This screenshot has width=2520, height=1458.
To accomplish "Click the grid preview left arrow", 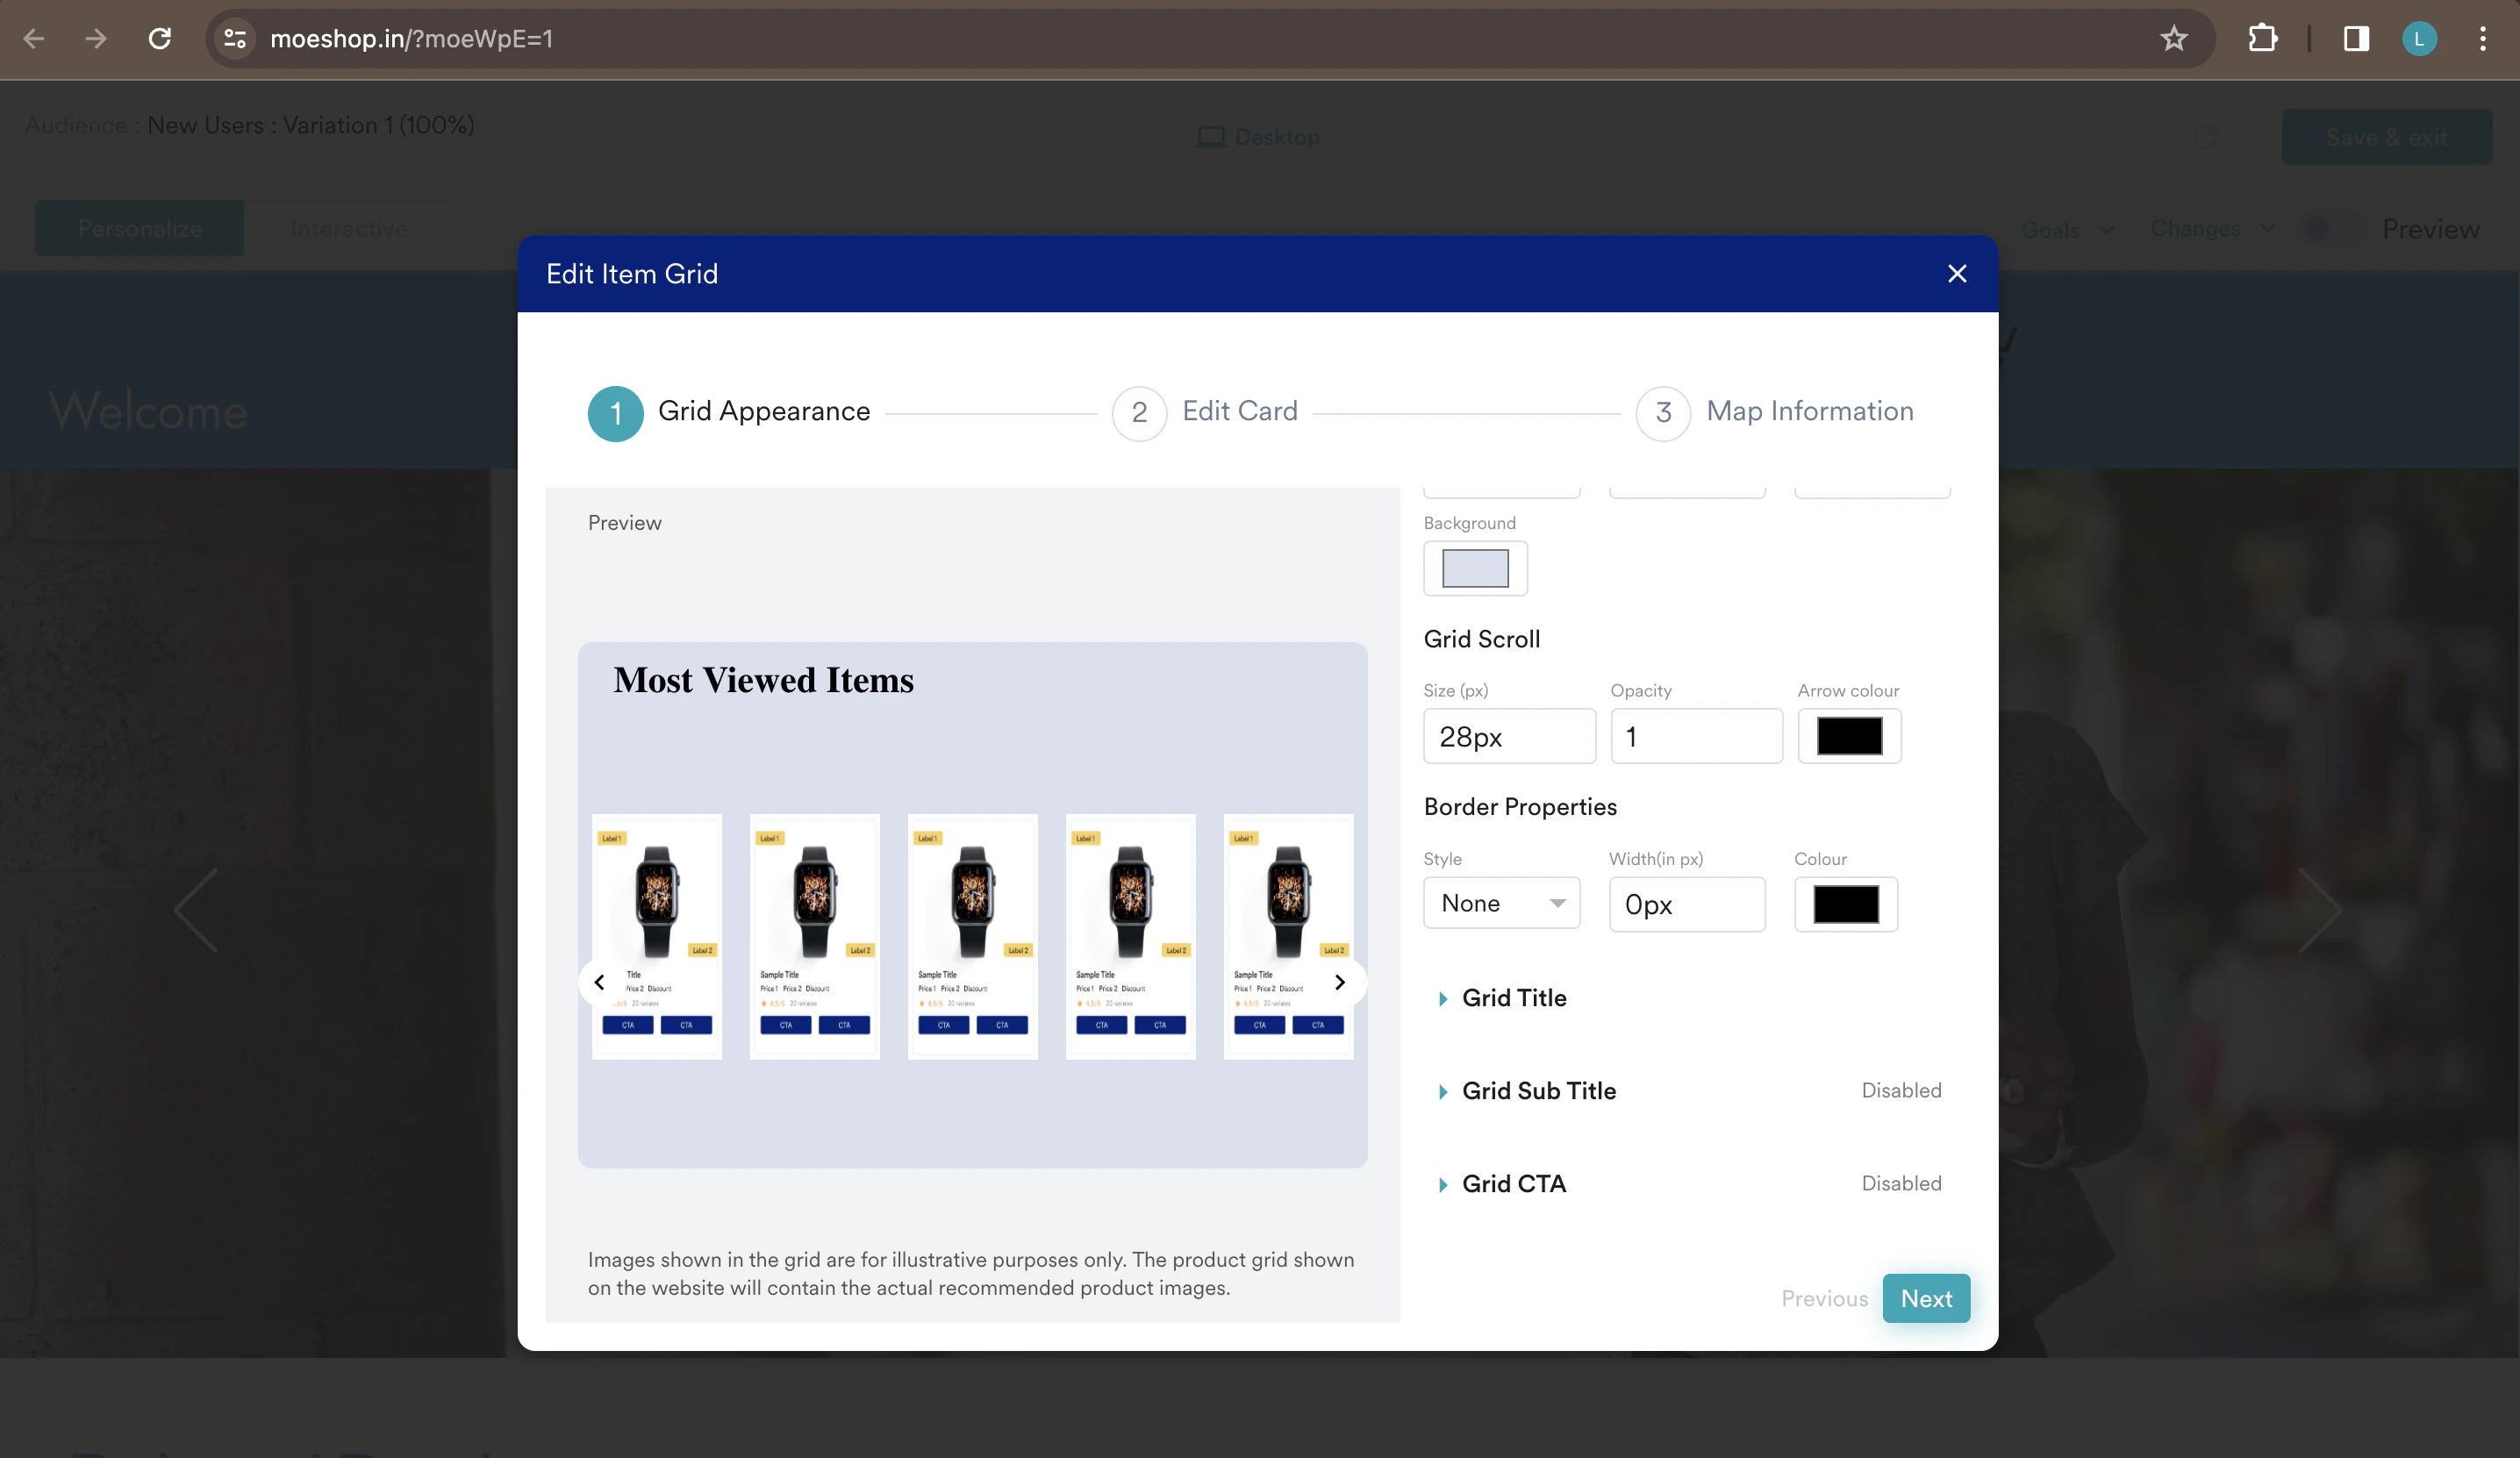I will click(599, 982).
